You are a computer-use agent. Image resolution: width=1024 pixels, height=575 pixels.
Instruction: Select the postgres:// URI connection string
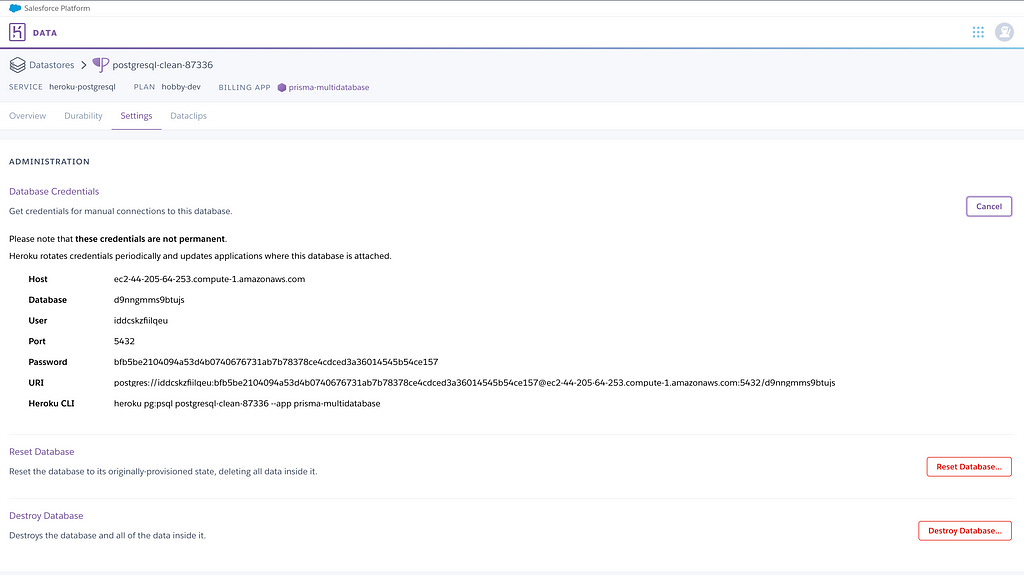point(474,383)
